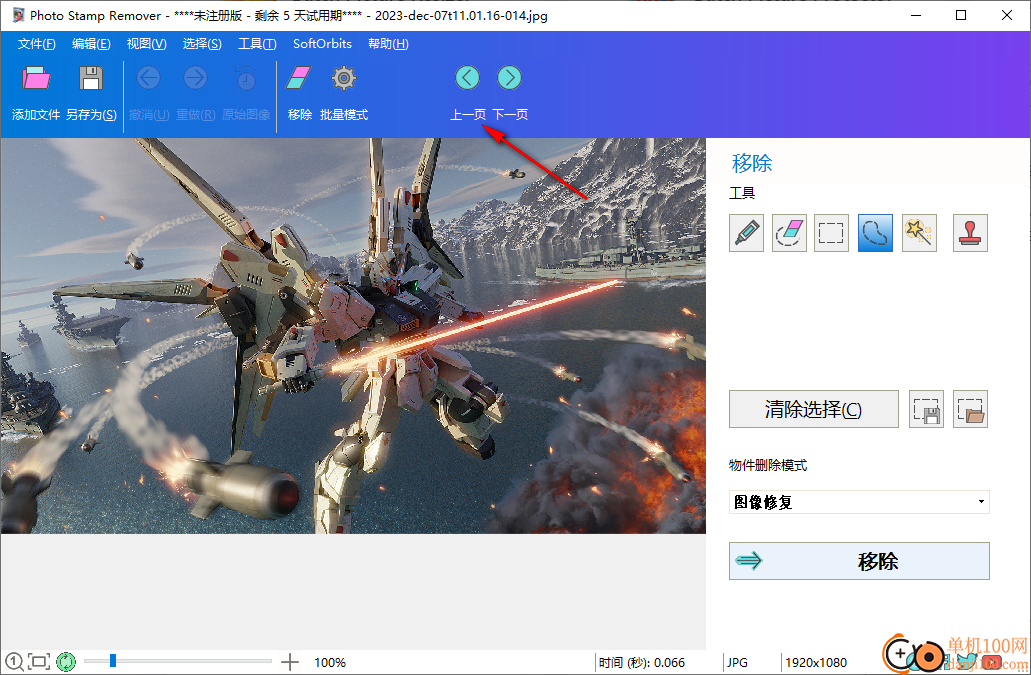This screenshot has width=1031, height=675.
Task: Click the Save As (另存为) floppy icon
Action: (x=91, y=78)
